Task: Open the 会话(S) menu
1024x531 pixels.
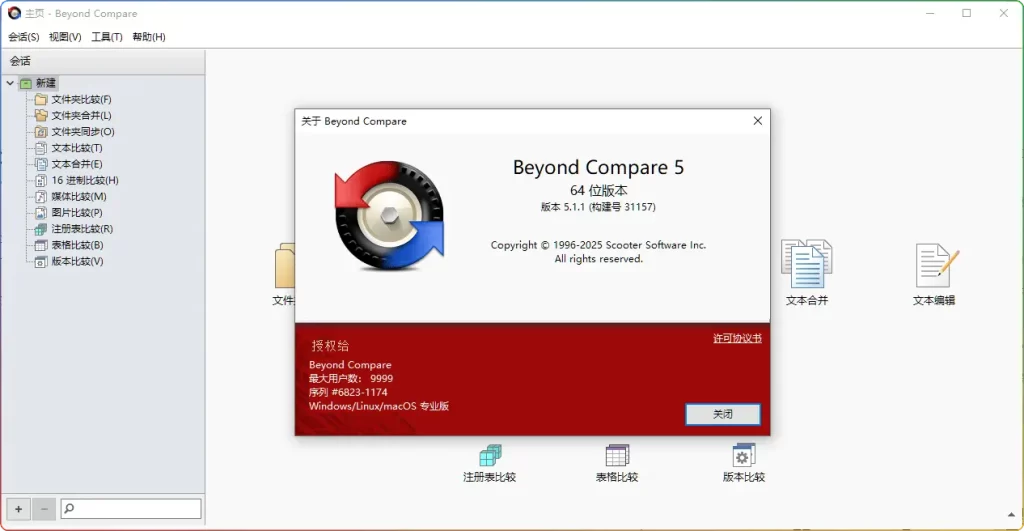Action: click(24, 37)
